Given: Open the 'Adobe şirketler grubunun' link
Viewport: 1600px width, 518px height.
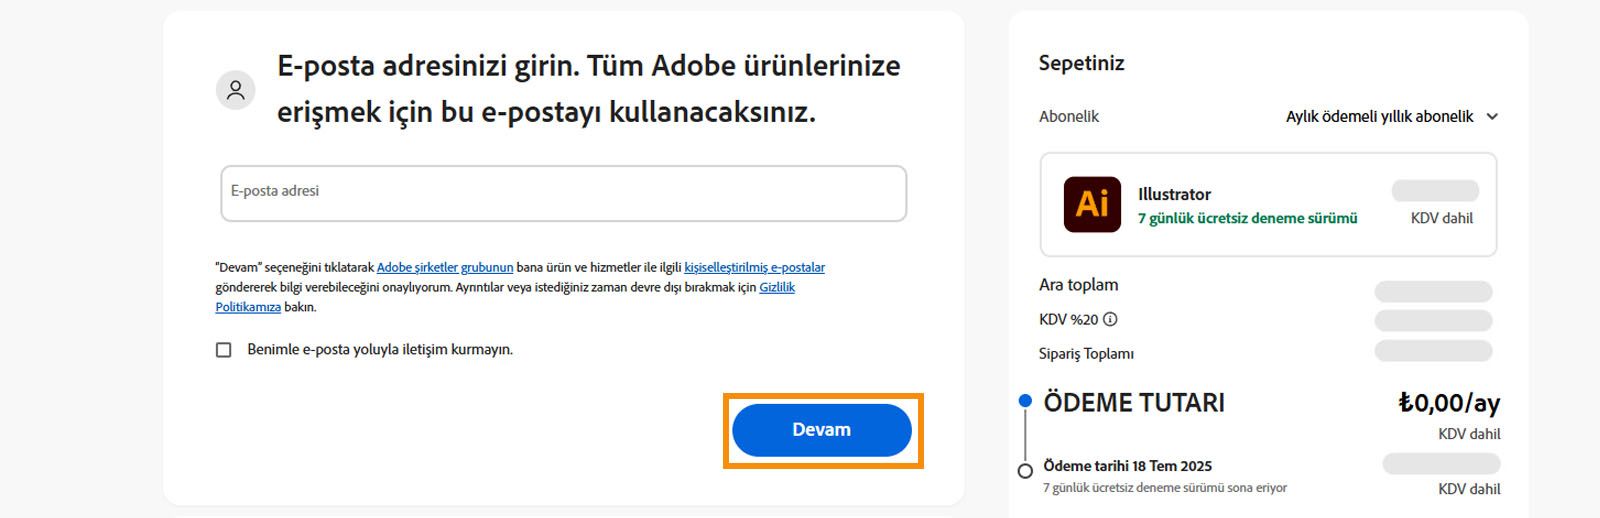Looking at the screenshot, I should pos(444,268).
